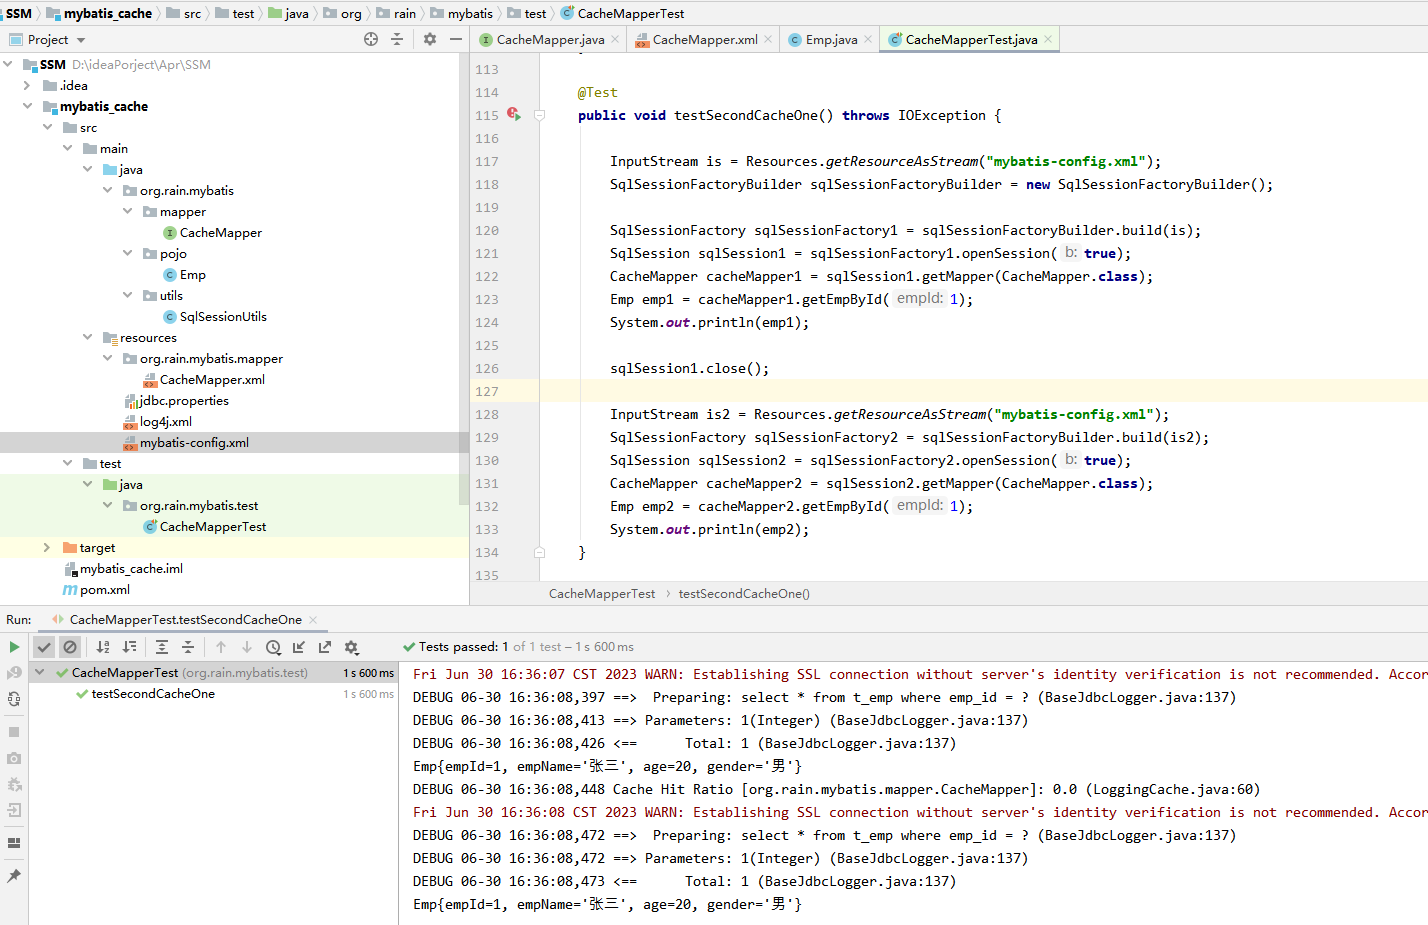This screenshot has width=1428, height=925.
Task: Collapse all test results in the Run panel
Action: click(188, 647)
